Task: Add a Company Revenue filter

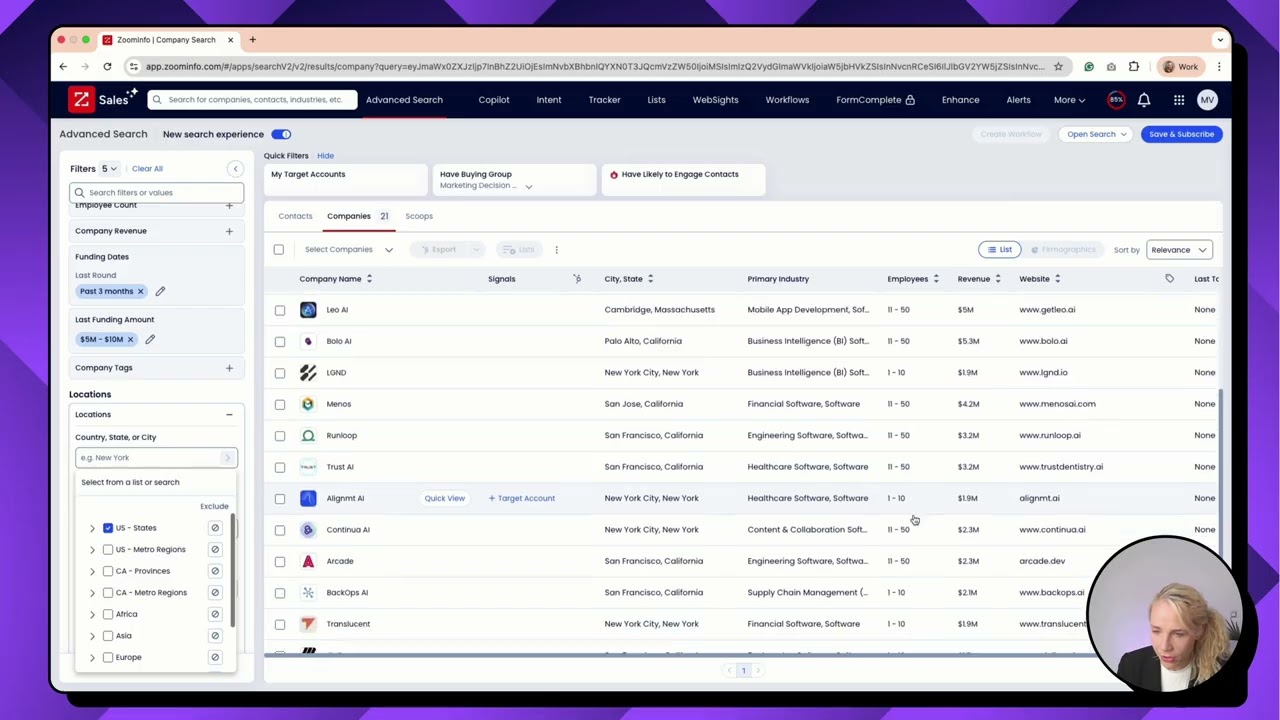Action: pyautogui.click(x=229, y=231)
